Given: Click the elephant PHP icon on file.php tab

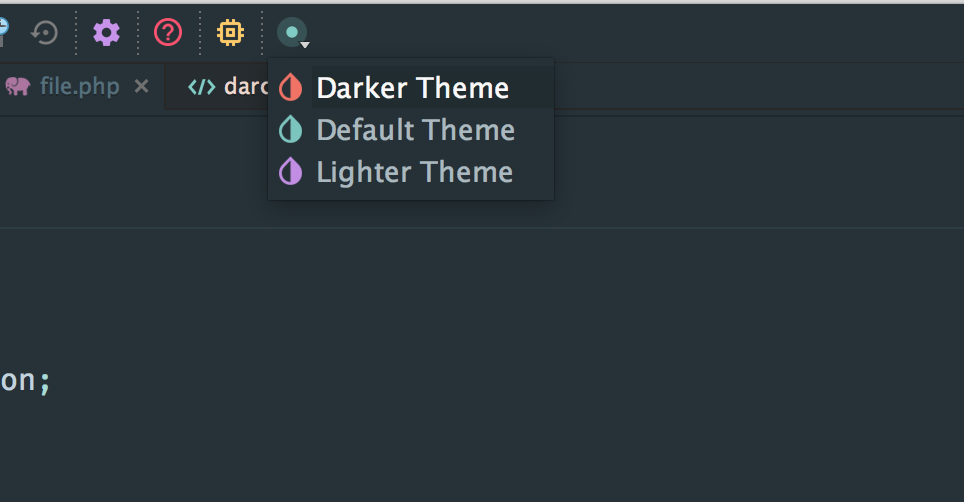Looking at the screenshot, I should pyautogui.click(x=17, y=87).
